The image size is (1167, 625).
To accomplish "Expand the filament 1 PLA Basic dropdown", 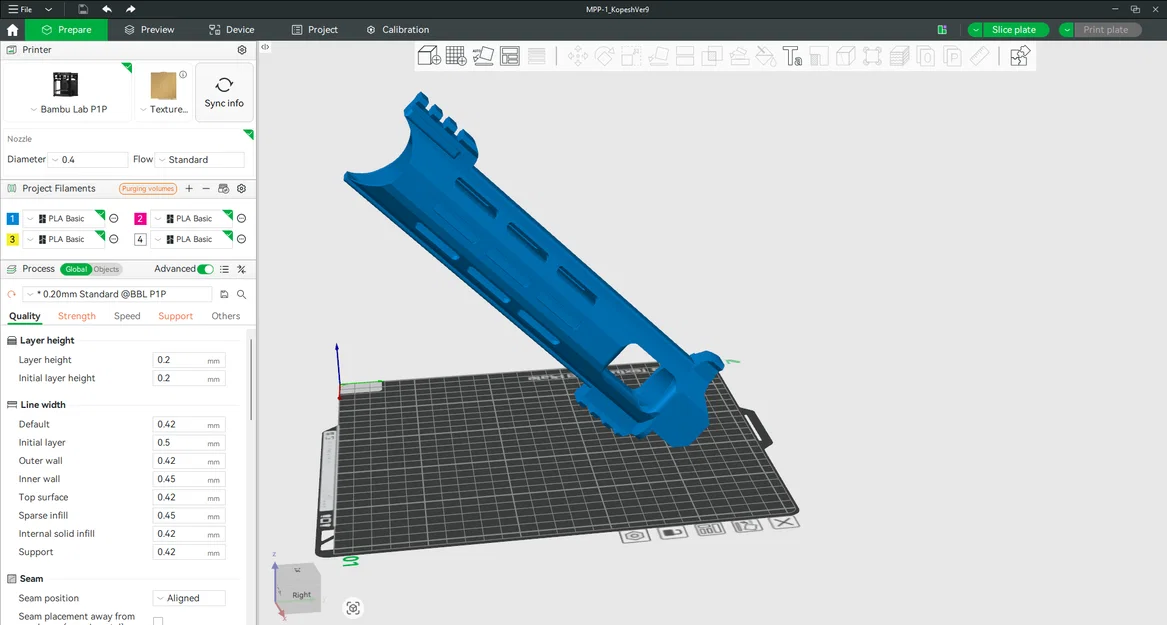I will (x=31, y=218).
